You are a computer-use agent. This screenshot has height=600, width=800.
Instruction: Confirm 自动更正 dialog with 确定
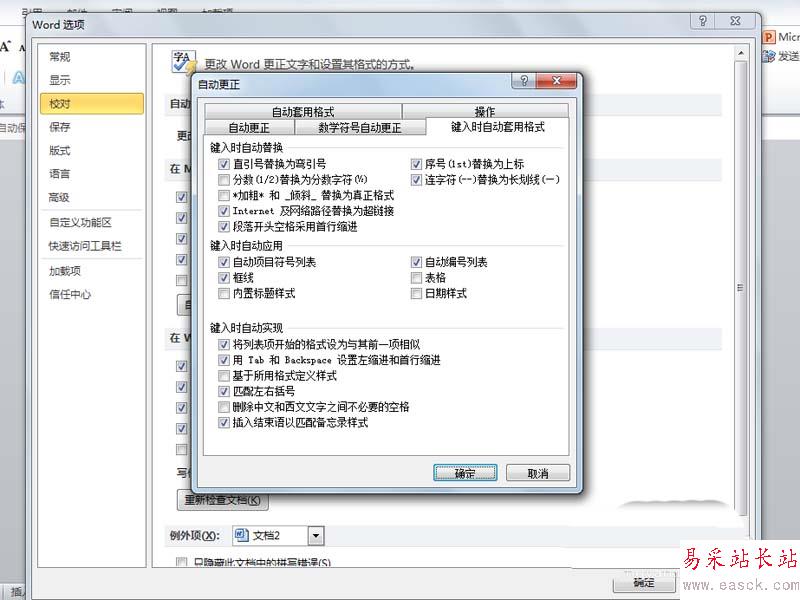coord(465,473)
